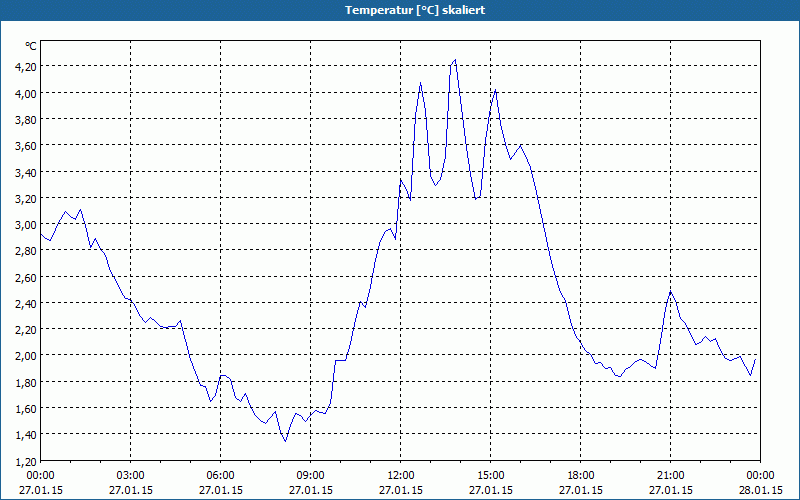
Task: Click the 2,60 y-axis value
Action: [26, 278]
